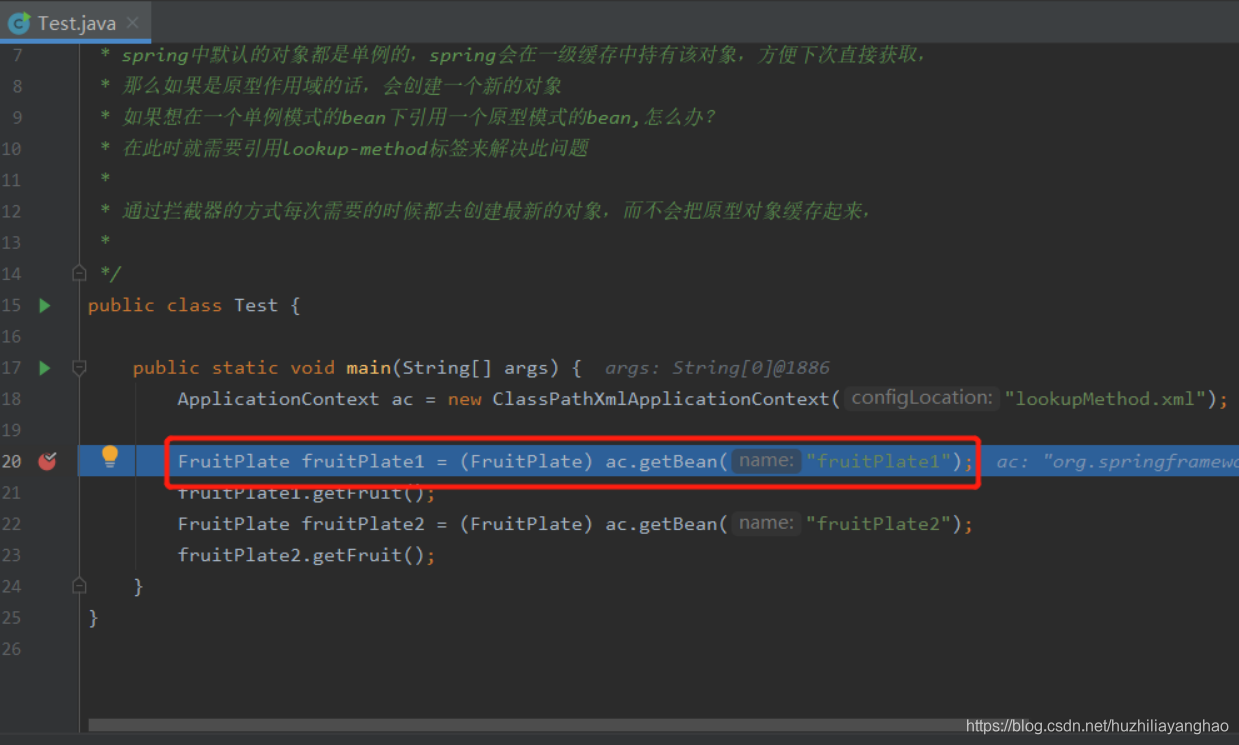Click the fold end marker on line 24
1239x745 pixels.
[x=79, y=586]
